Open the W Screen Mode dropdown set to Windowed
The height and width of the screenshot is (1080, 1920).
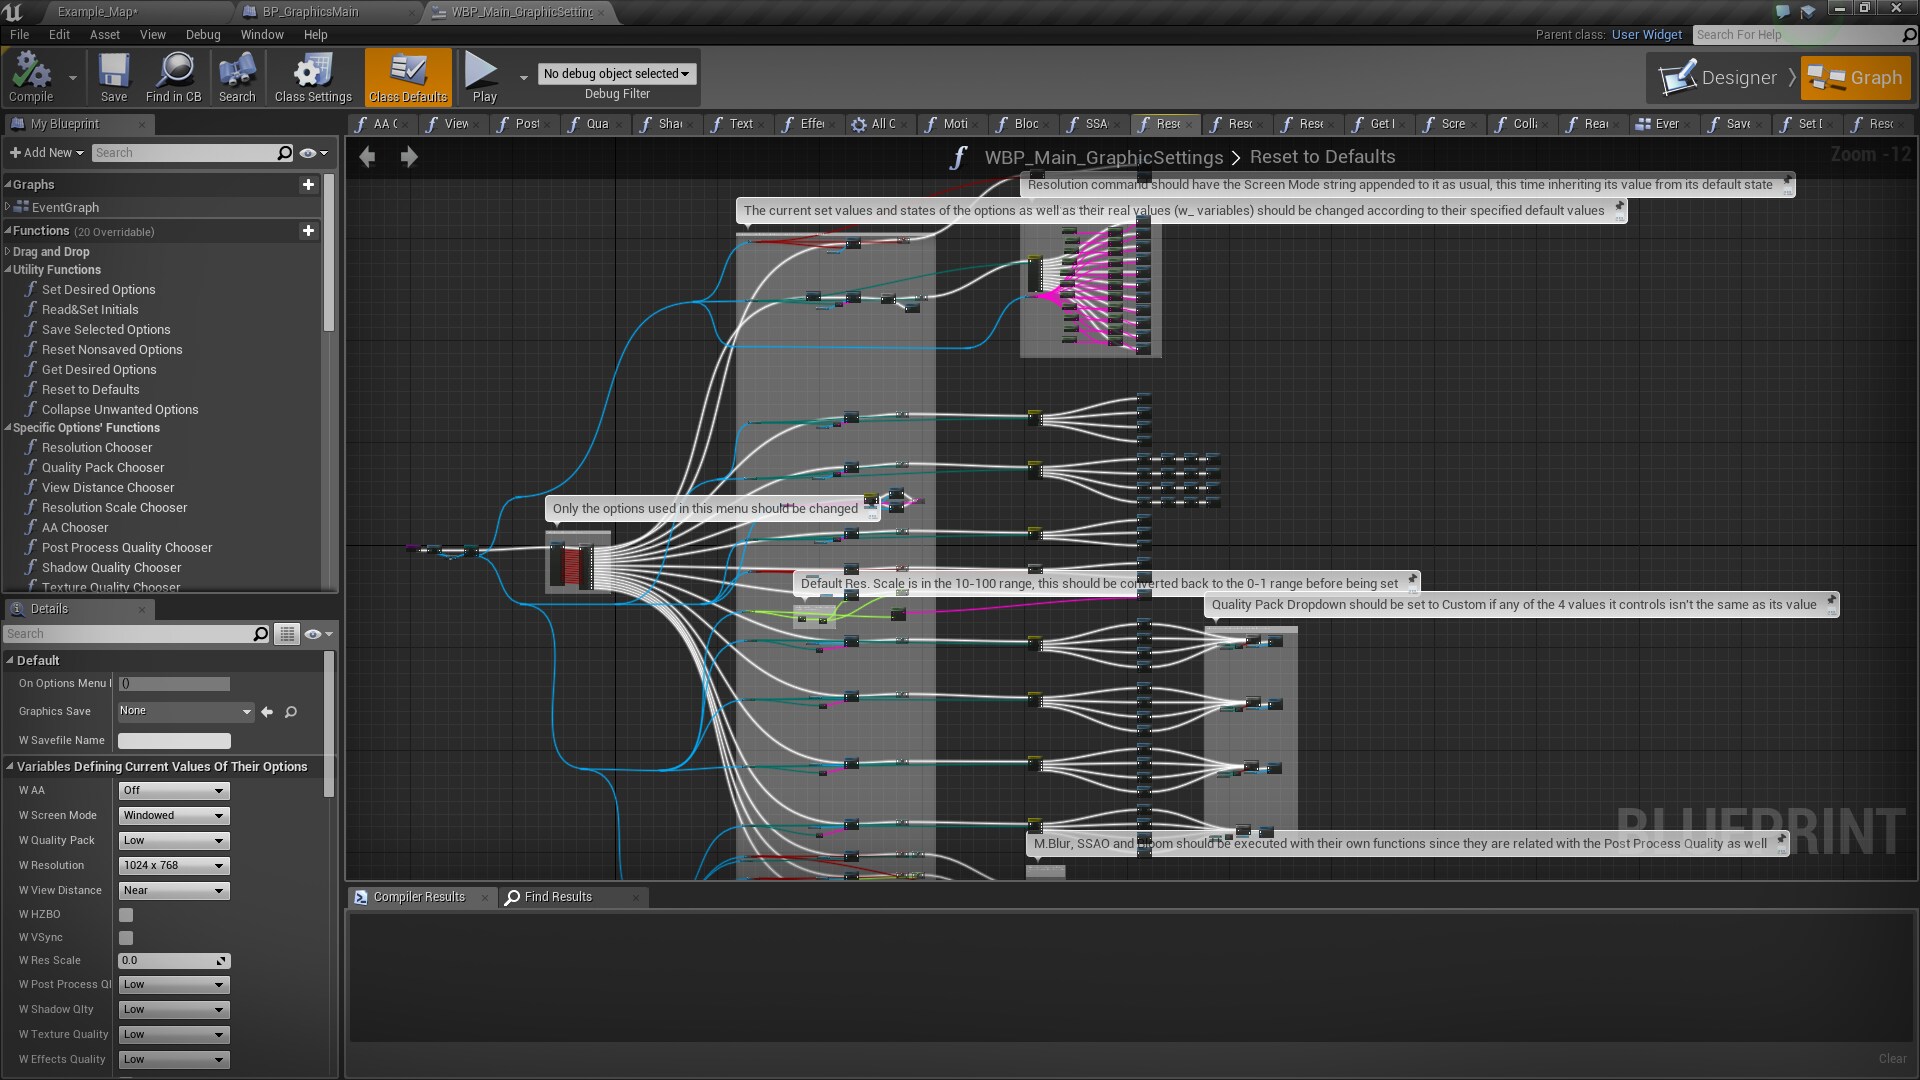pos(172,815)
